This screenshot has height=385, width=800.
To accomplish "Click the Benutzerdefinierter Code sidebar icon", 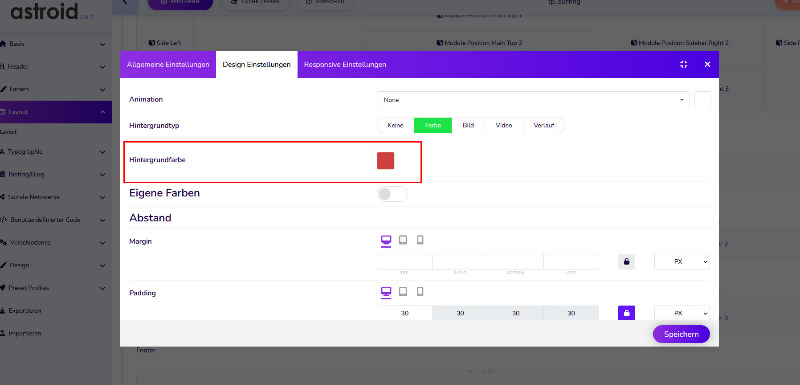I will point(3,220).
